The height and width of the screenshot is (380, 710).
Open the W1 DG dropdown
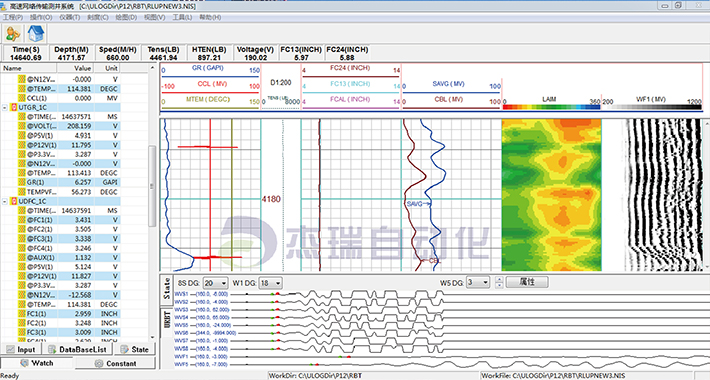pyautogui.click(x=270, y=283)
